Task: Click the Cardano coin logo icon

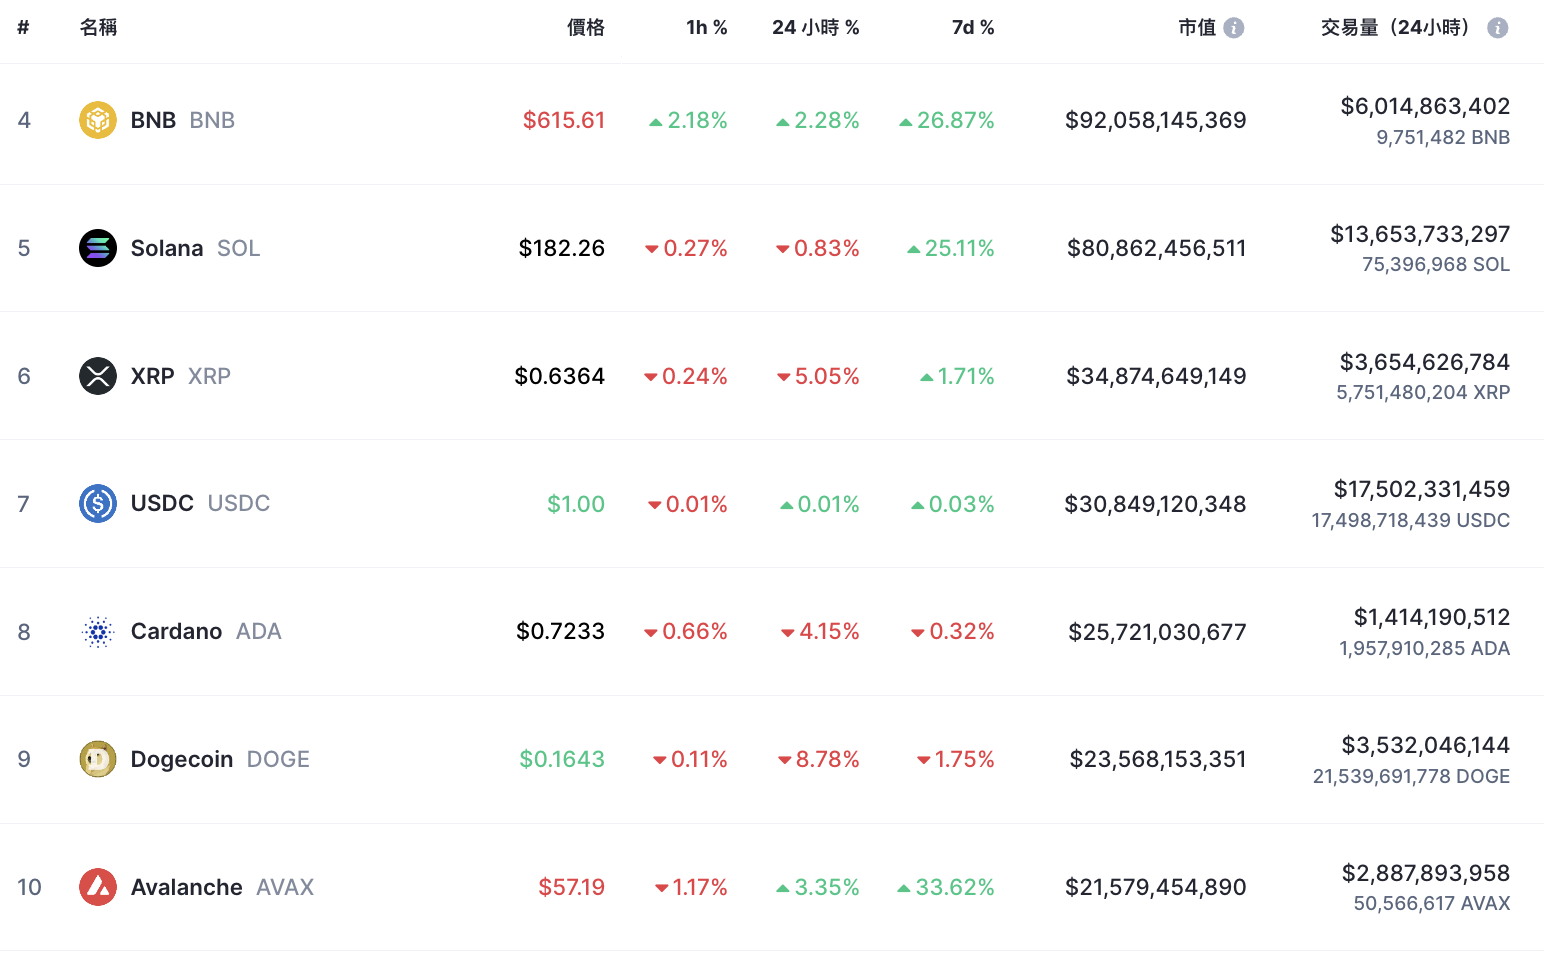Action: (x=98, y=632)
